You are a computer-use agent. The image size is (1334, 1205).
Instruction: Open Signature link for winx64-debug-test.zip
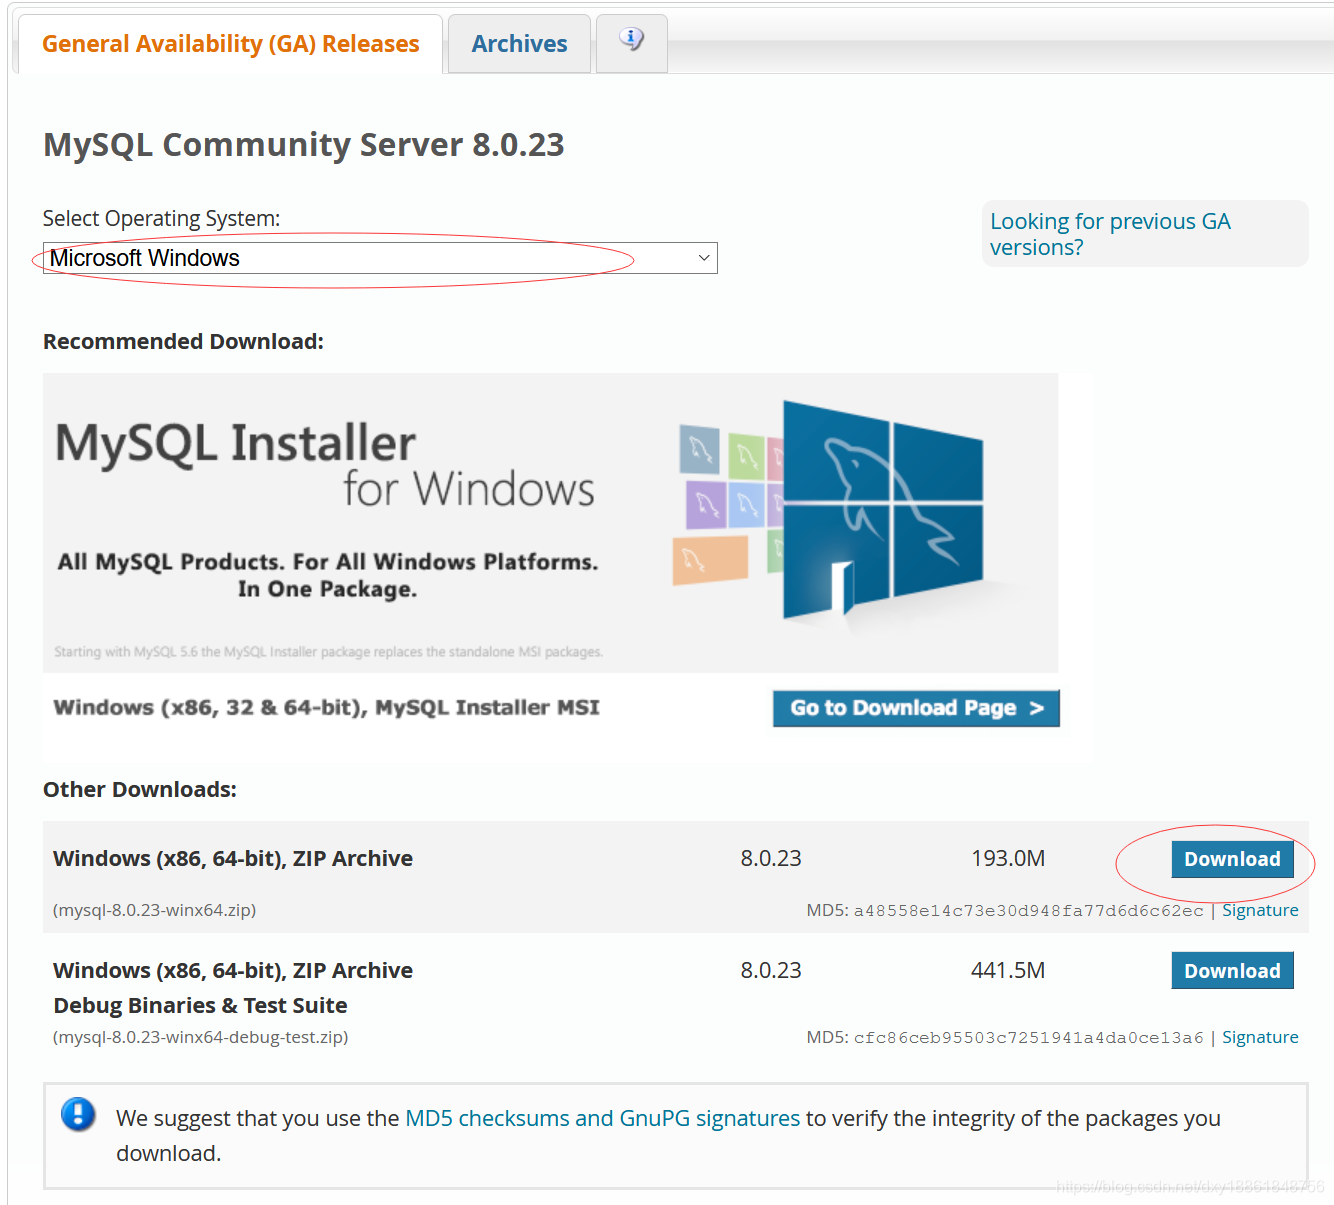tap(1260, 1037)
